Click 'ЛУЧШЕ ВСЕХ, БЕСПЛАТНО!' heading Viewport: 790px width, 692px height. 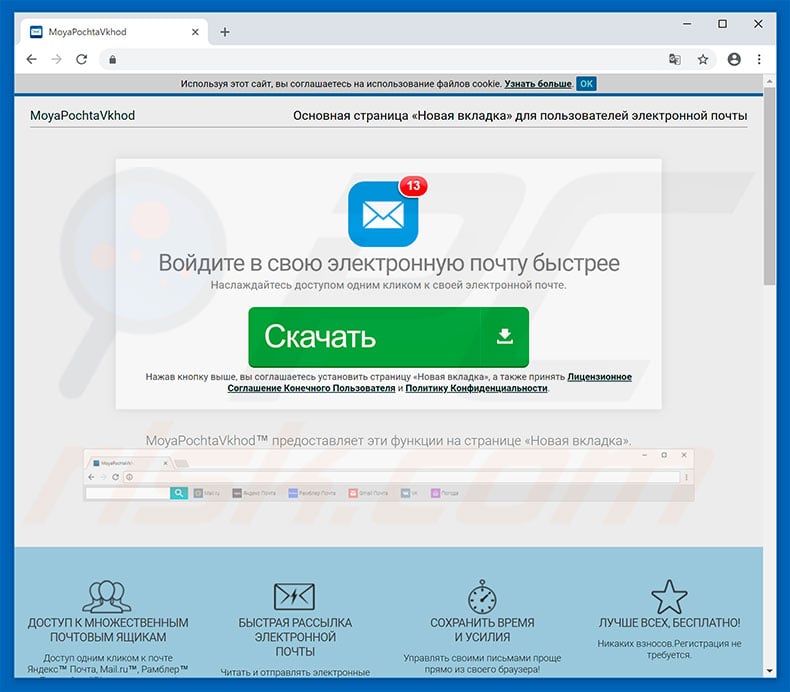click(x=670, y=623)
